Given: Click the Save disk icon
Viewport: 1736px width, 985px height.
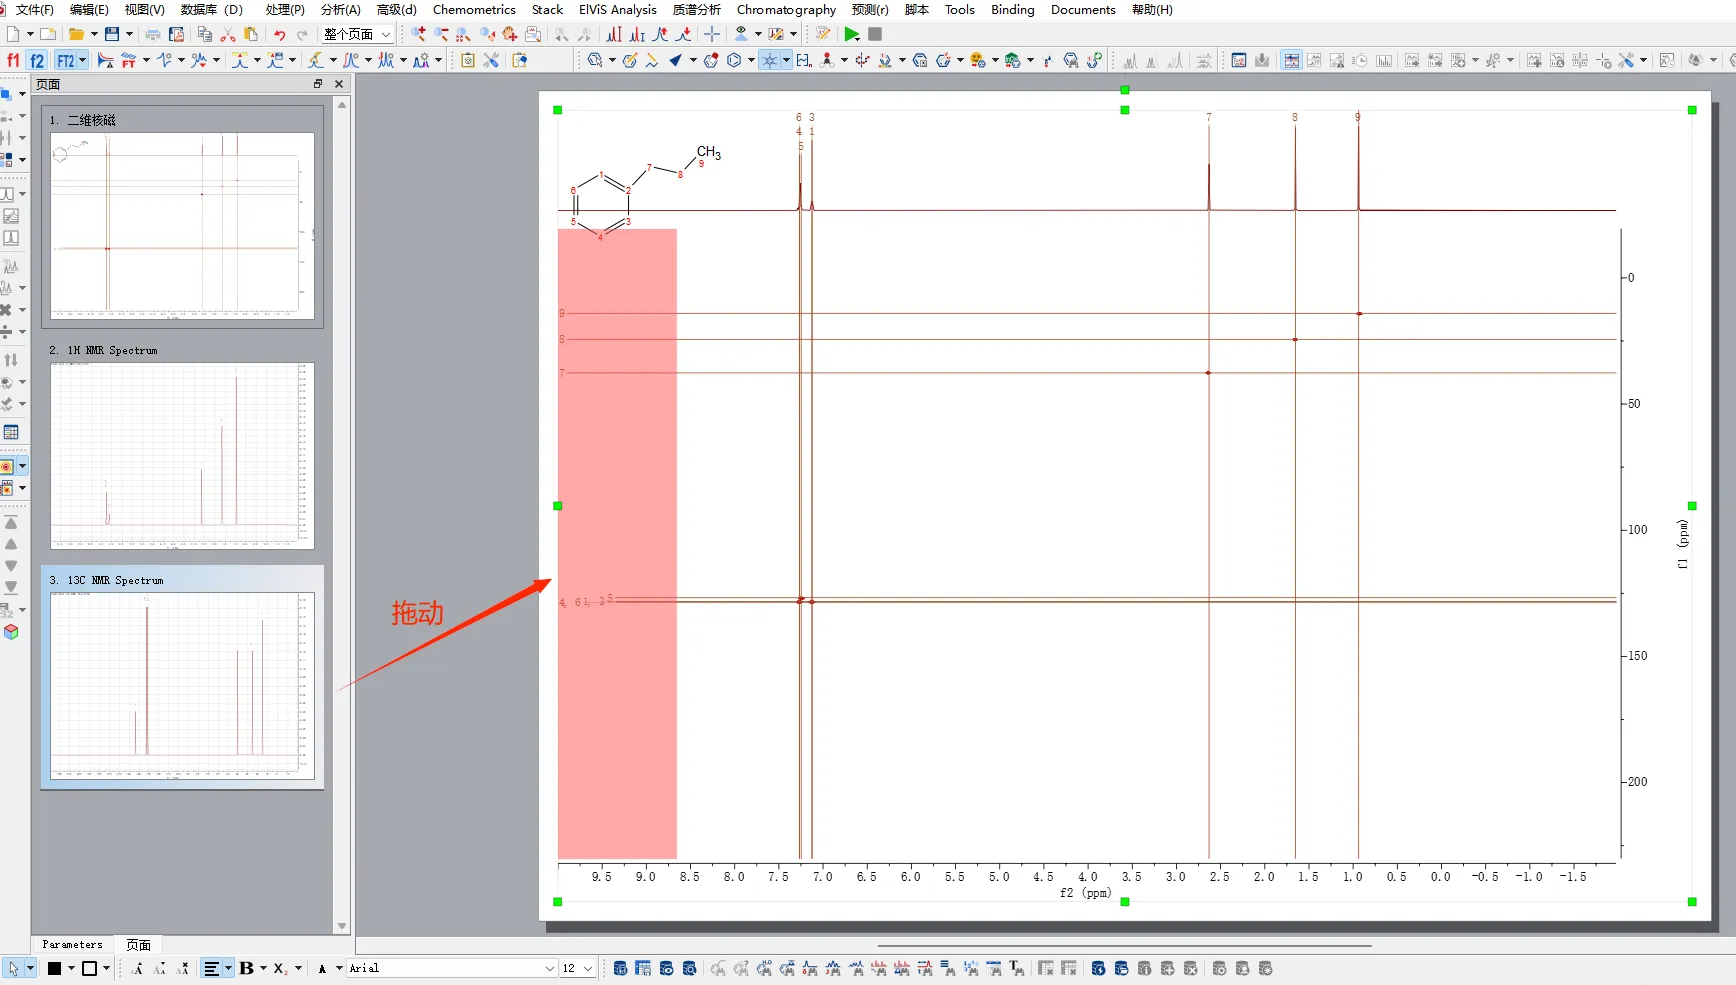Looking at the screenshot, I should click(x=112, y=34).
